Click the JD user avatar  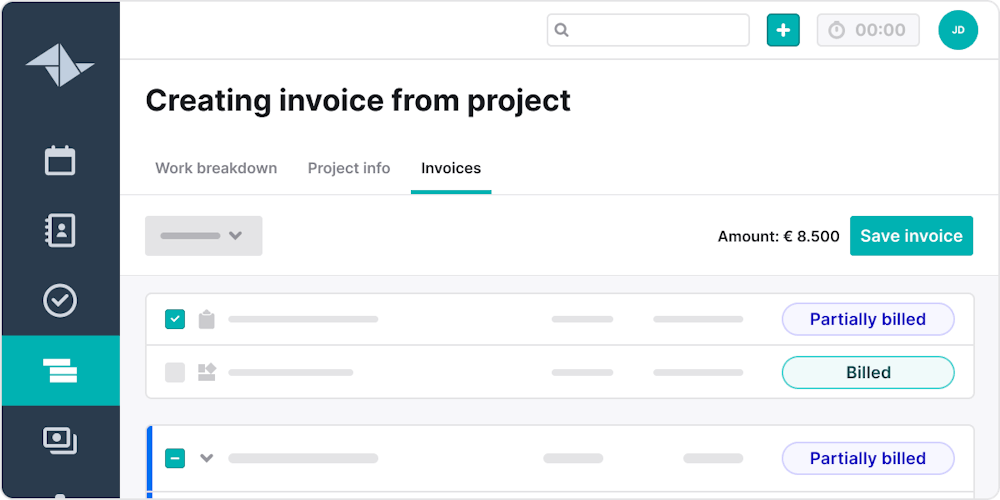click(957, 30)
